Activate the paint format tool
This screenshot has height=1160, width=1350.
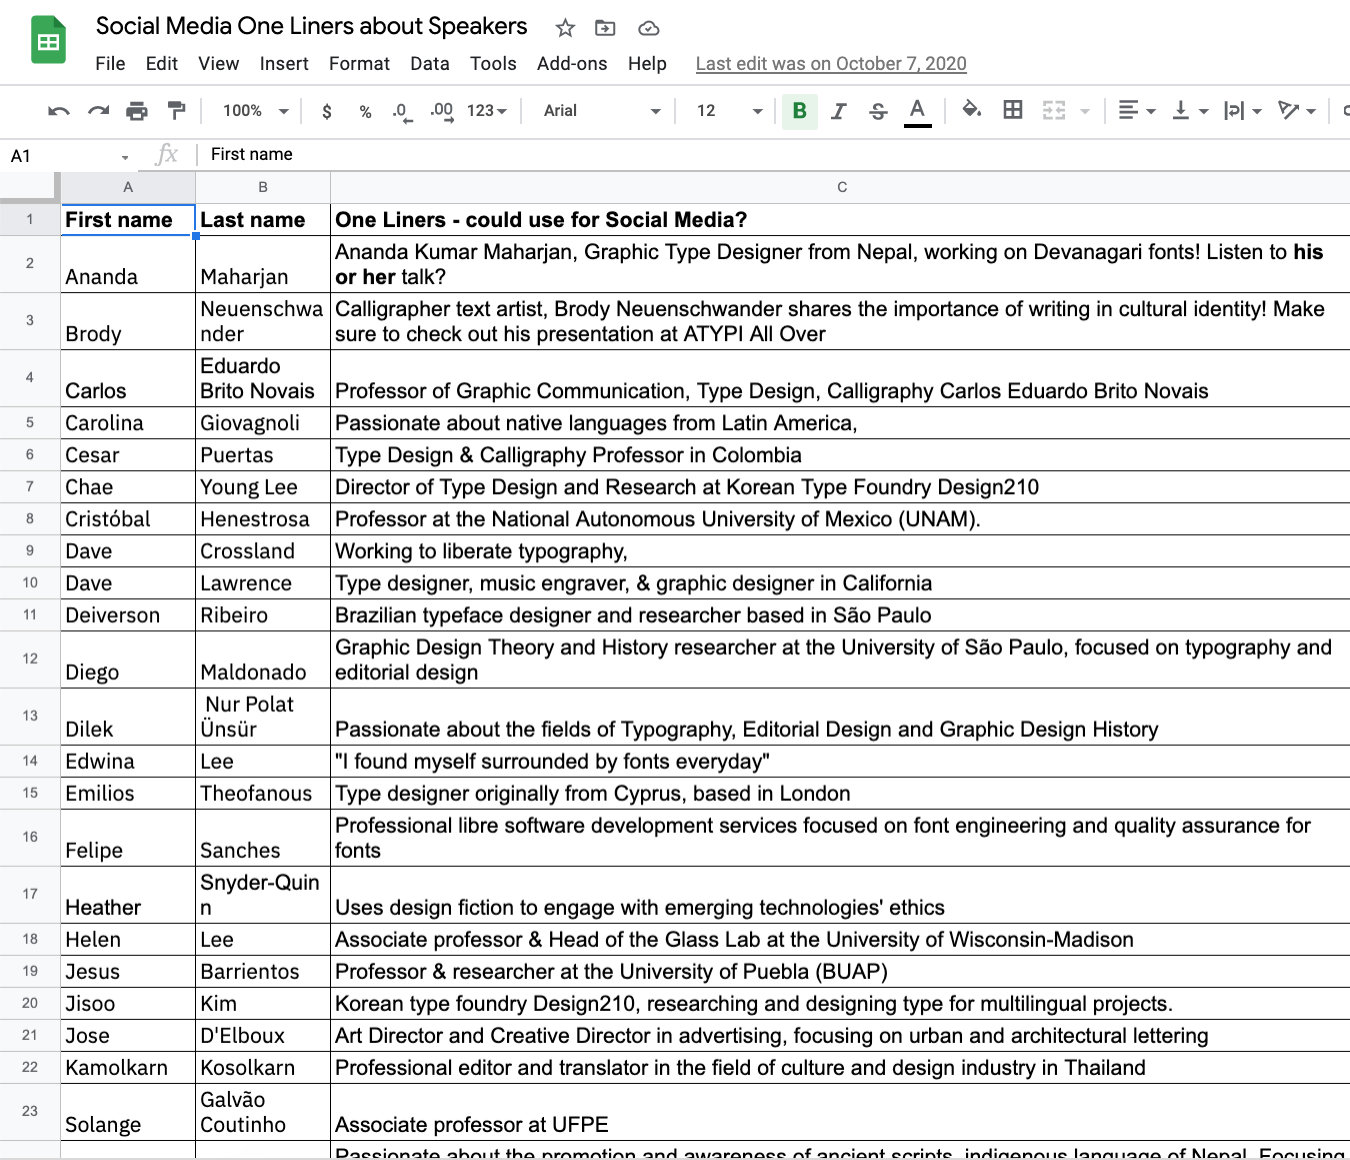tap(176, 111)
